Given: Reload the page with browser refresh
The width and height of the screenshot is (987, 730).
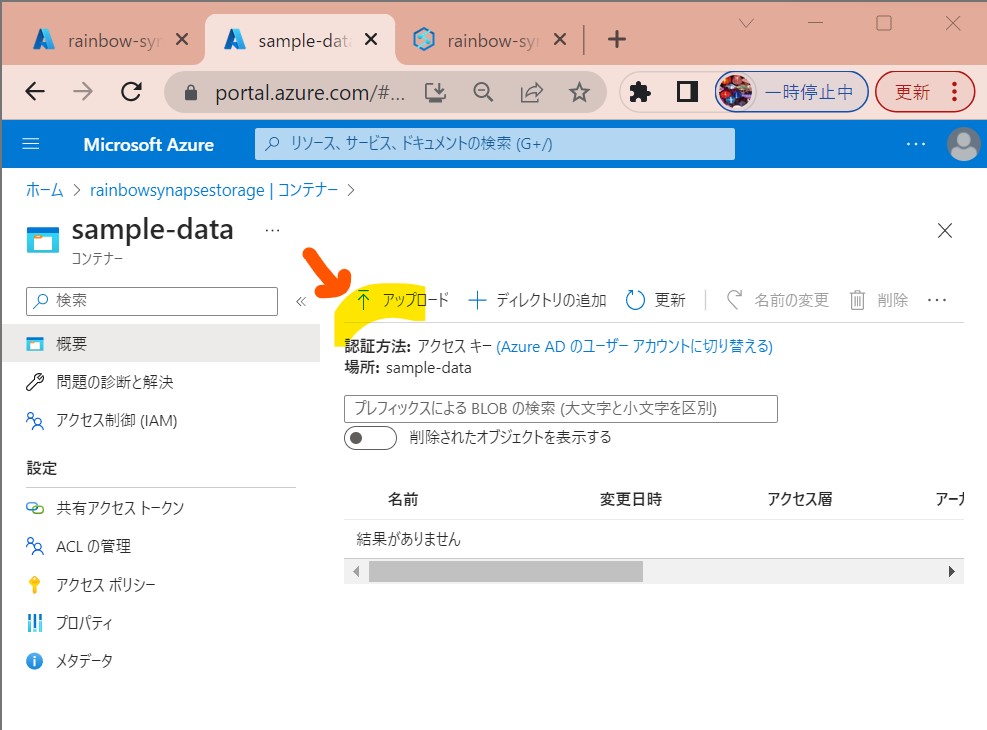Looking at the screenshot, I should (x=131, y=92).
